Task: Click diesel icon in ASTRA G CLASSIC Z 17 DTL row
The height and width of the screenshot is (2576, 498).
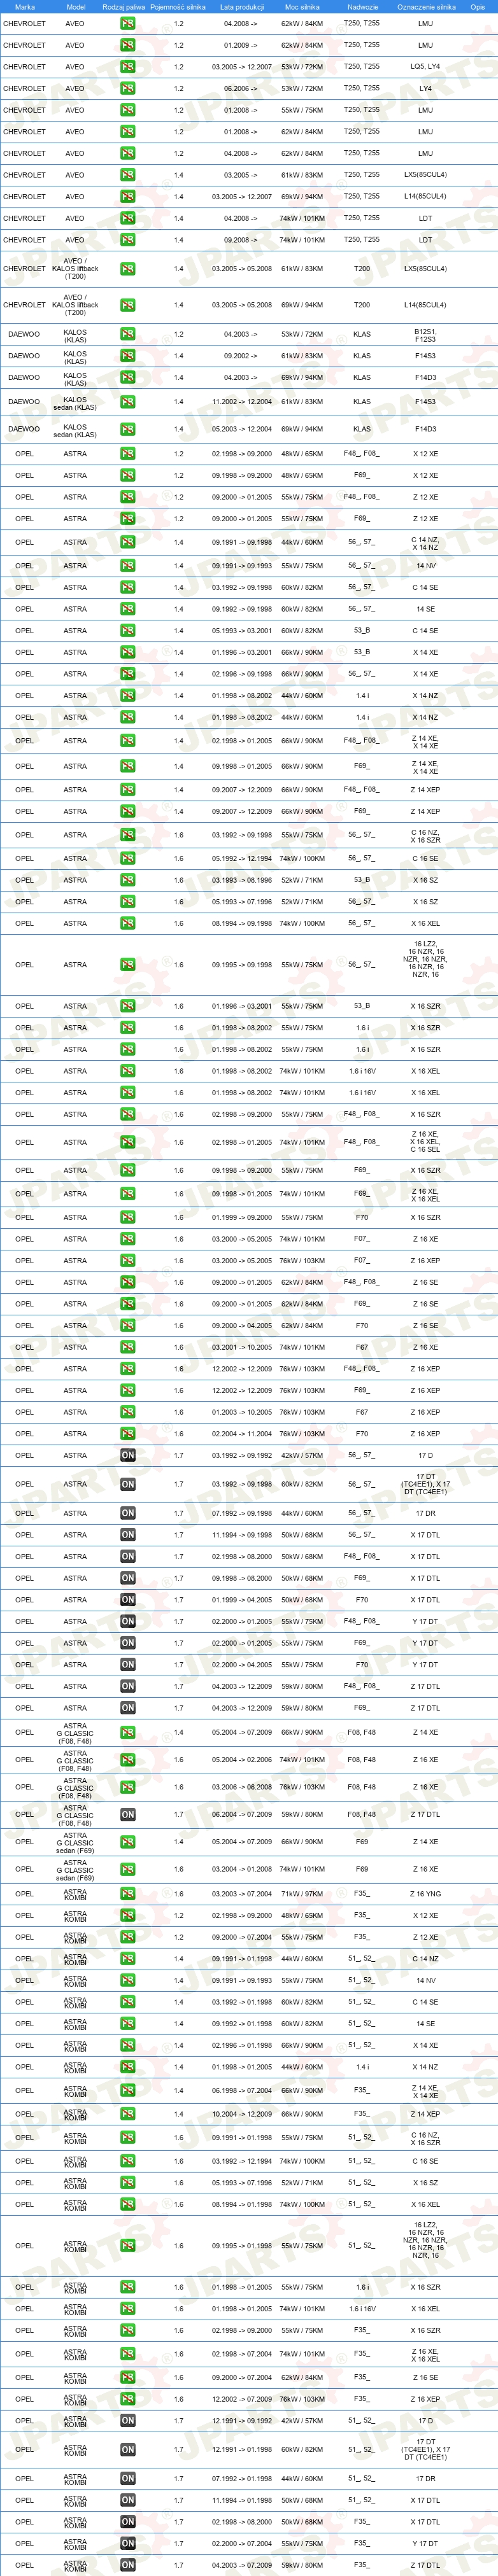Action: [127, 1814]
